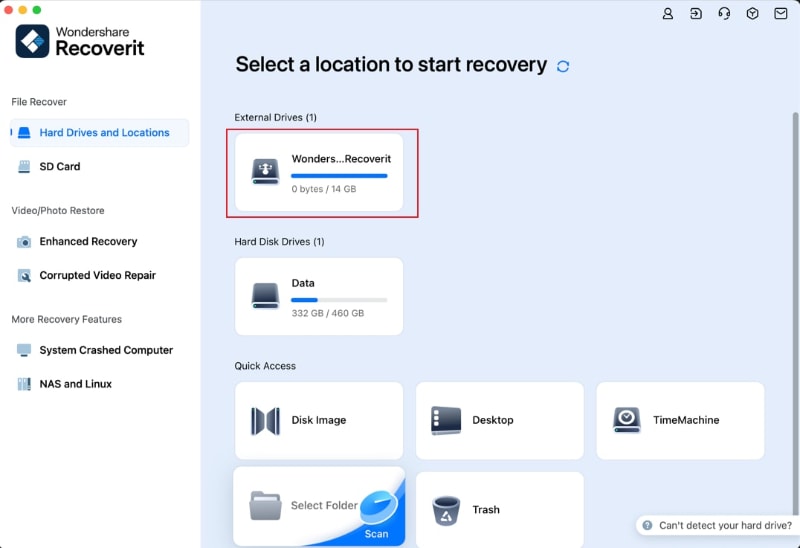Click the Hard Drives and Locations icon

point(24,133)
